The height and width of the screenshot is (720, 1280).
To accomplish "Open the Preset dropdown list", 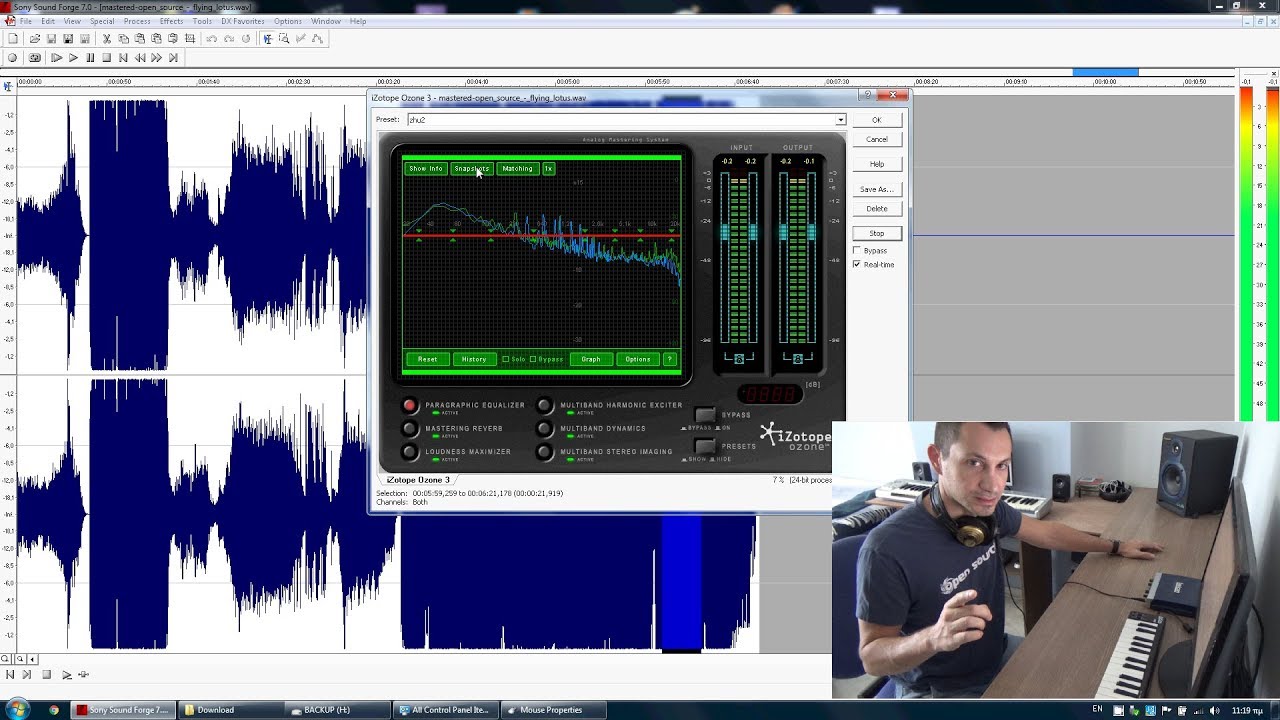I will 840,120.
